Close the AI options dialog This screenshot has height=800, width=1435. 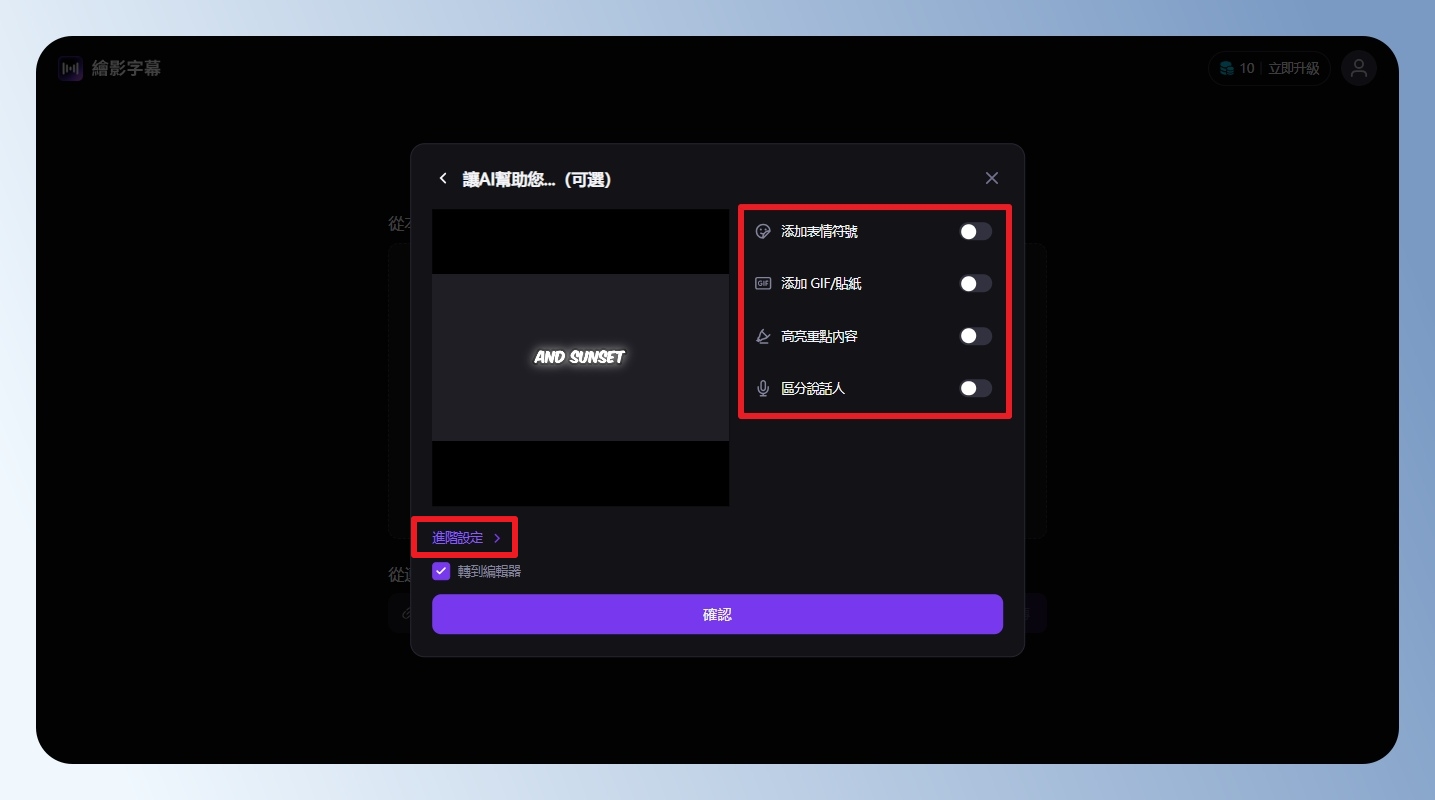point(991,178)
